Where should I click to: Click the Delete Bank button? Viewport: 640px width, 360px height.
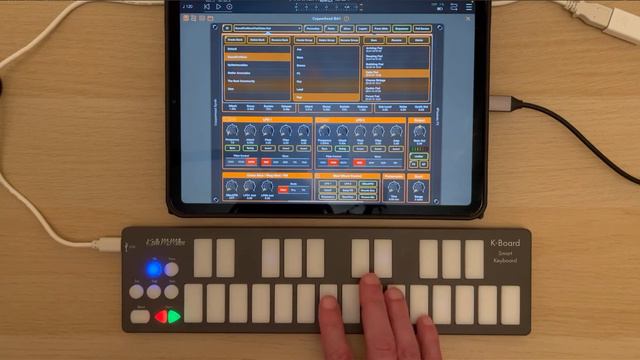[x=257, y=40]
